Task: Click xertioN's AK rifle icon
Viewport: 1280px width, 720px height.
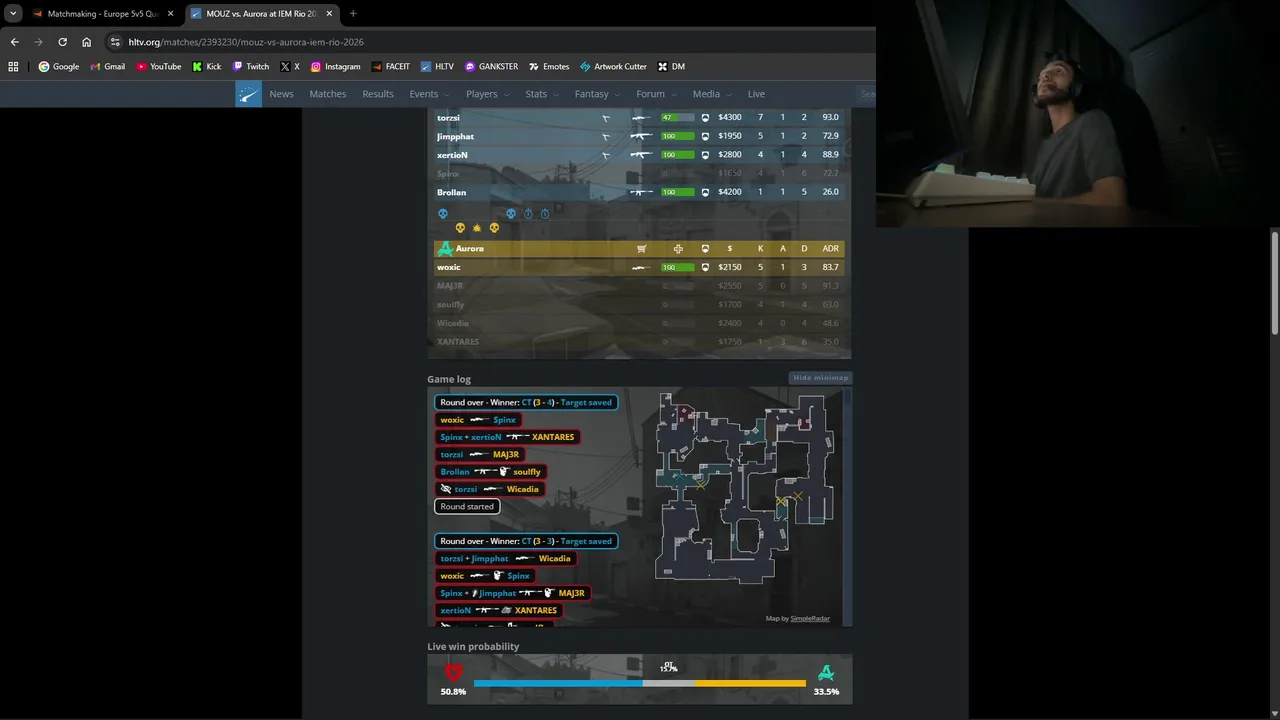Action: coord(641,155)
